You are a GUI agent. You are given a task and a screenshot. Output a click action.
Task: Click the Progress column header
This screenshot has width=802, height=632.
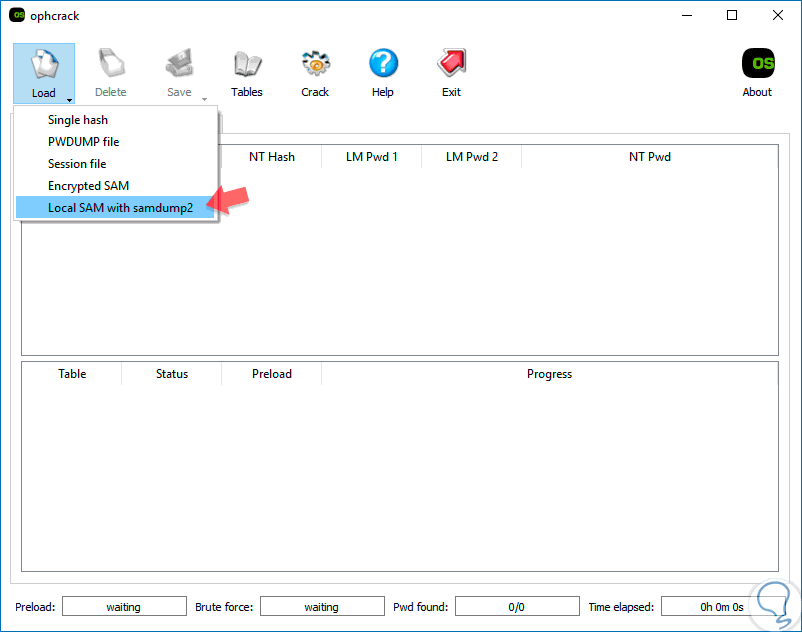click(x=549, y=374)
